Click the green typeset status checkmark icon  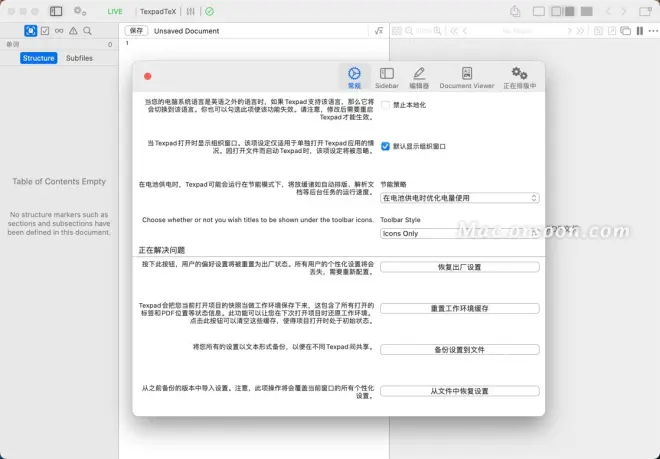pos(209,11)
